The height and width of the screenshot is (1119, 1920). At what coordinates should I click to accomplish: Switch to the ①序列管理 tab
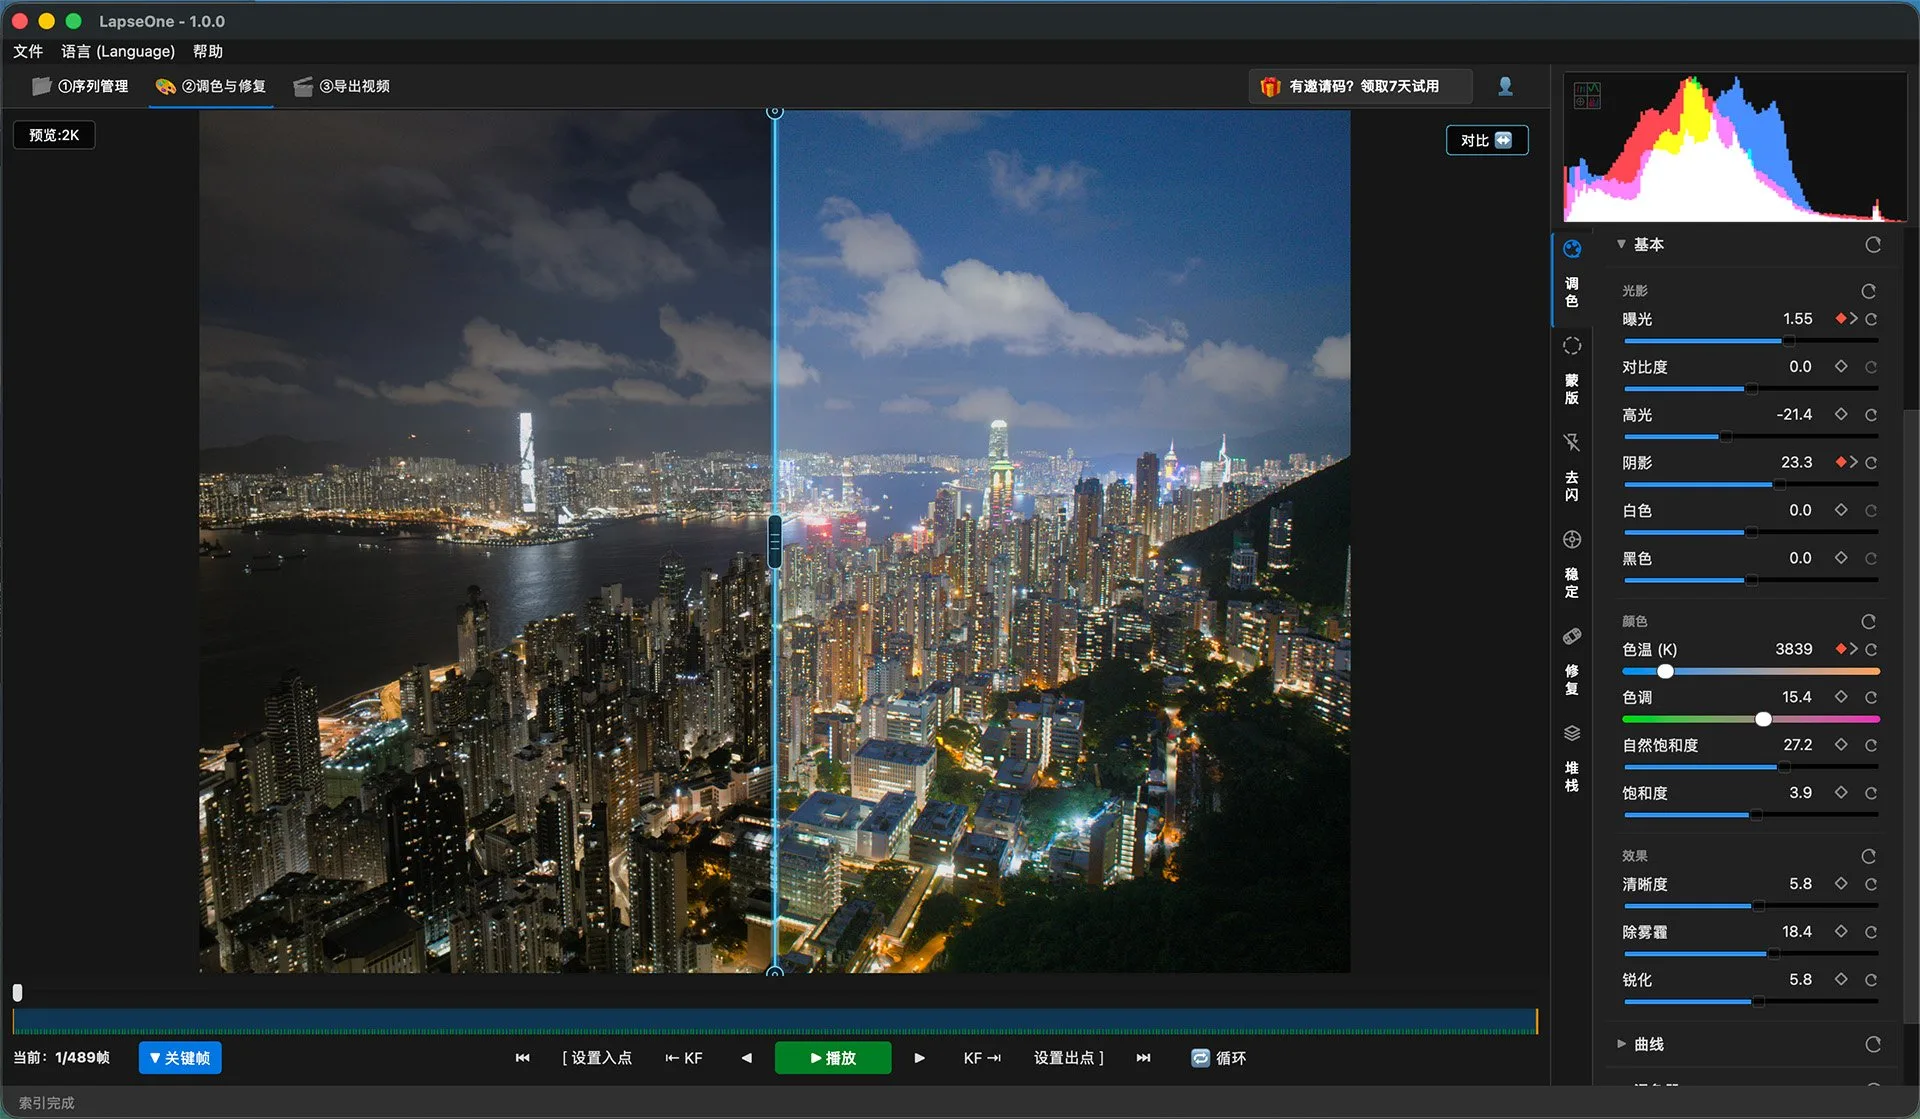80,86
